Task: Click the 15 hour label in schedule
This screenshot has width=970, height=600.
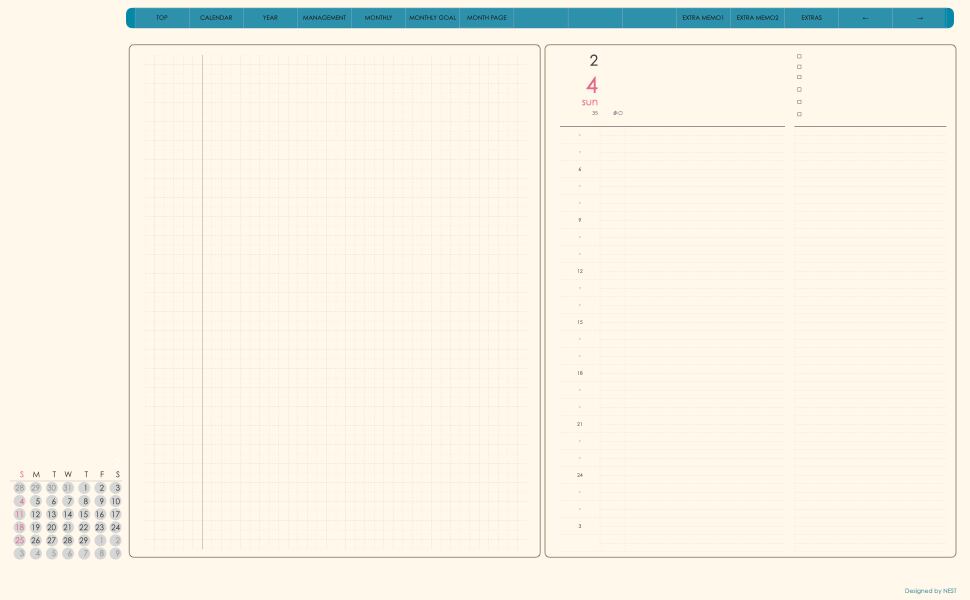Action: pos(580,322)
